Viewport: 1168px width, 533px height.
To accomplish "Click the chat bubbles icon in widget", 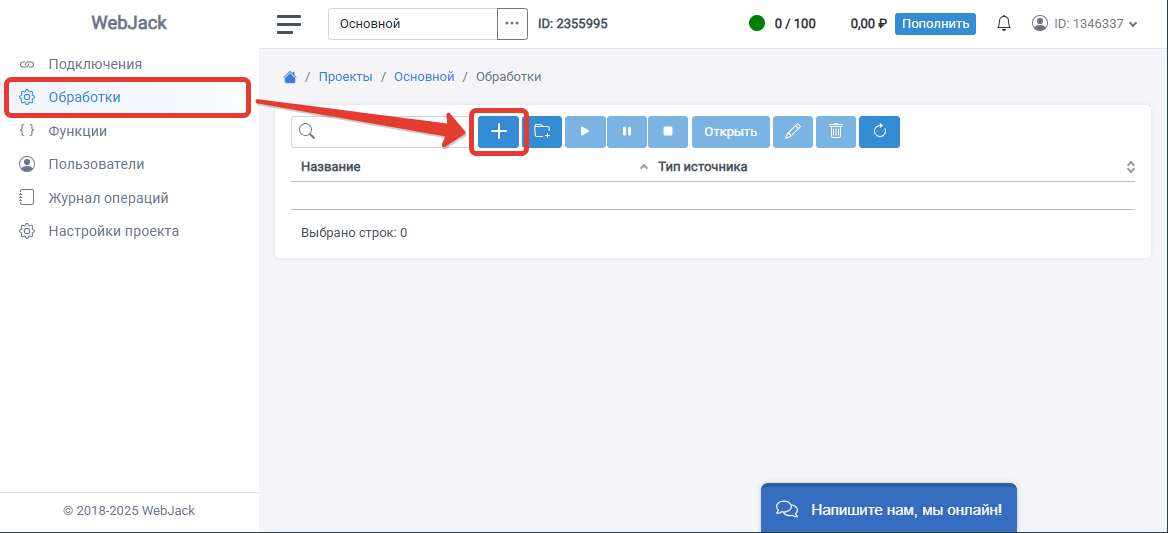I will pyautogui.click(x=787, y=509).
